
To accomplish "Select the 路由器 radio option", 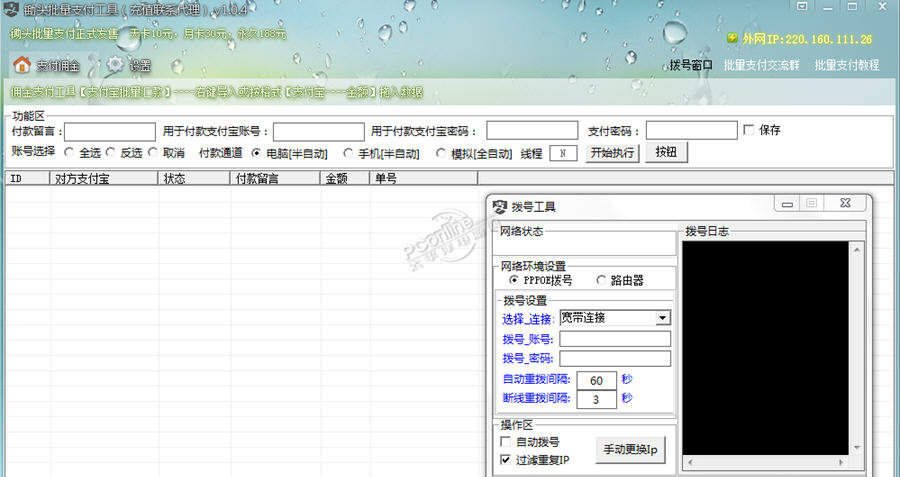I will point(601,280).
